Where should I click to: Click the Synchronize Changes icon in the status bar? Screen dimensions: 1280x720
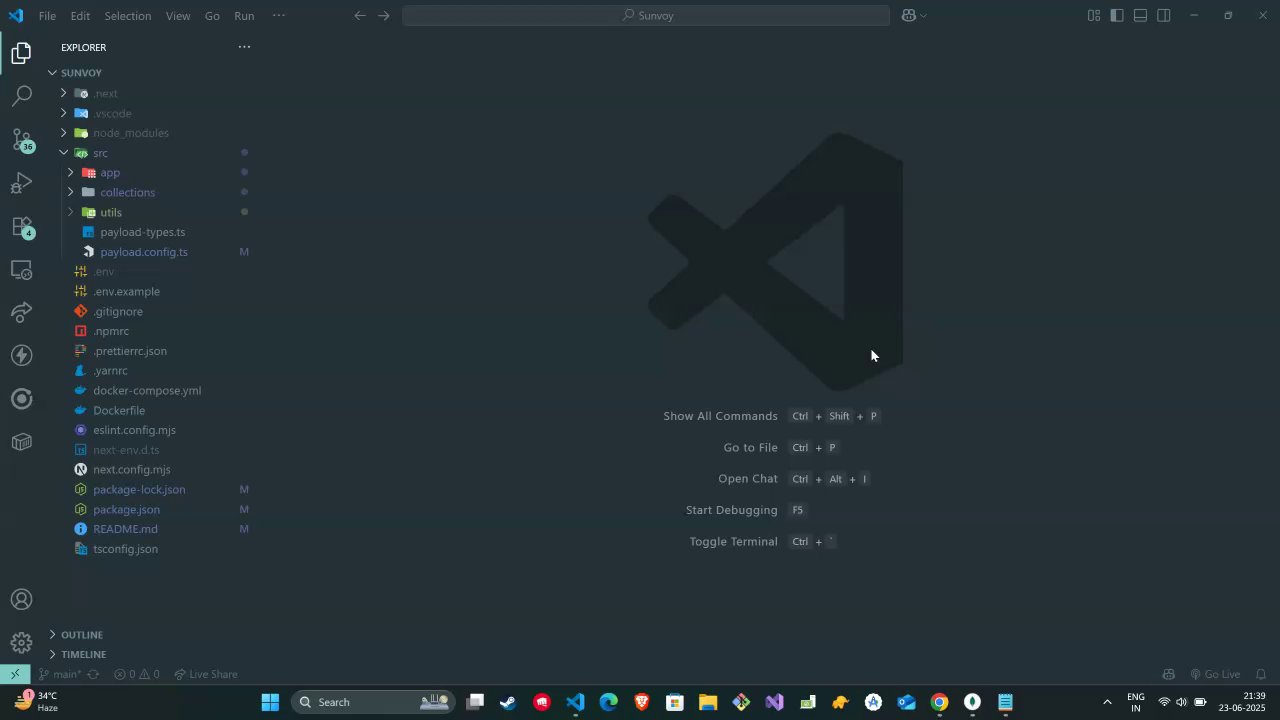[93, 674]
